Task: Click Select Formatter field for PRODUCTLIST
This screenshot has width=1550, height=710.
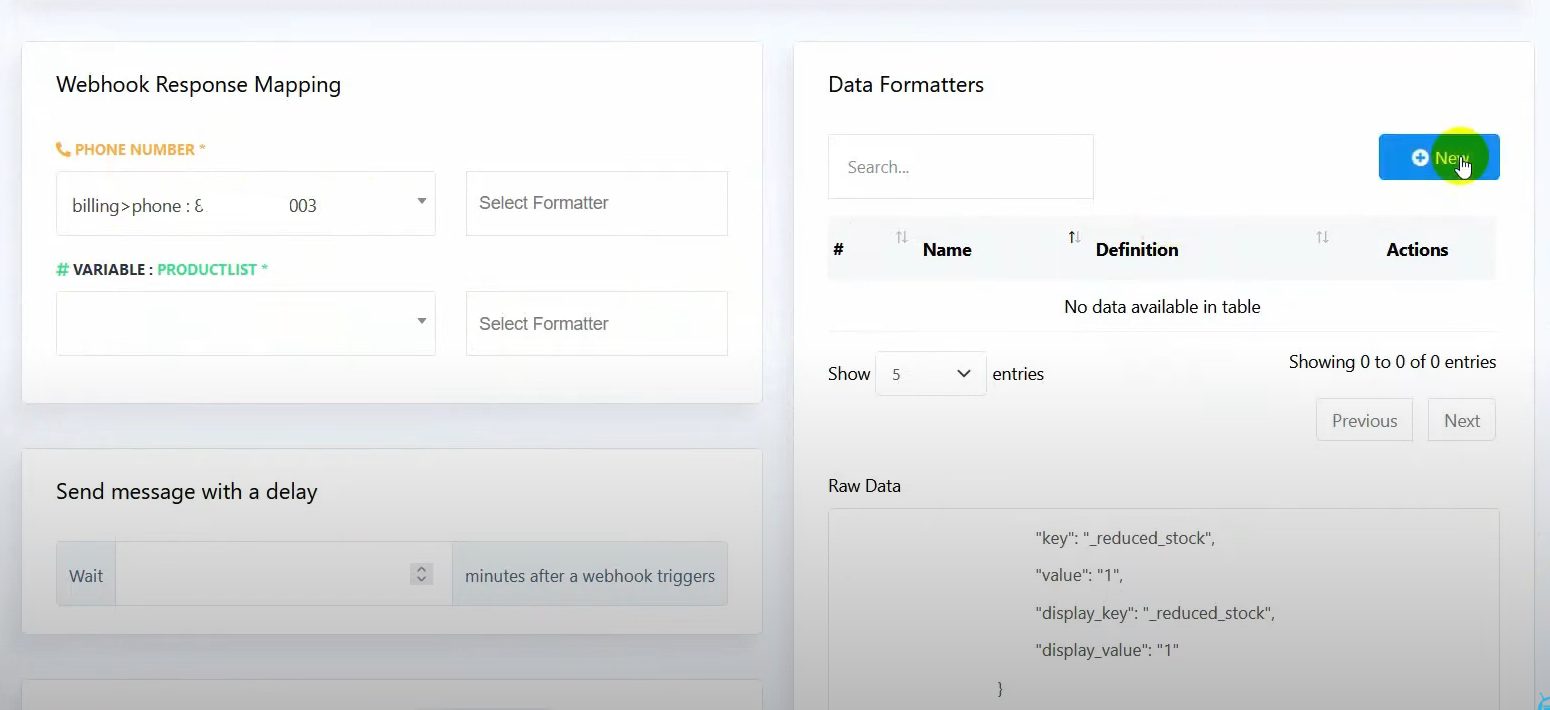Action: click(596, 324)
